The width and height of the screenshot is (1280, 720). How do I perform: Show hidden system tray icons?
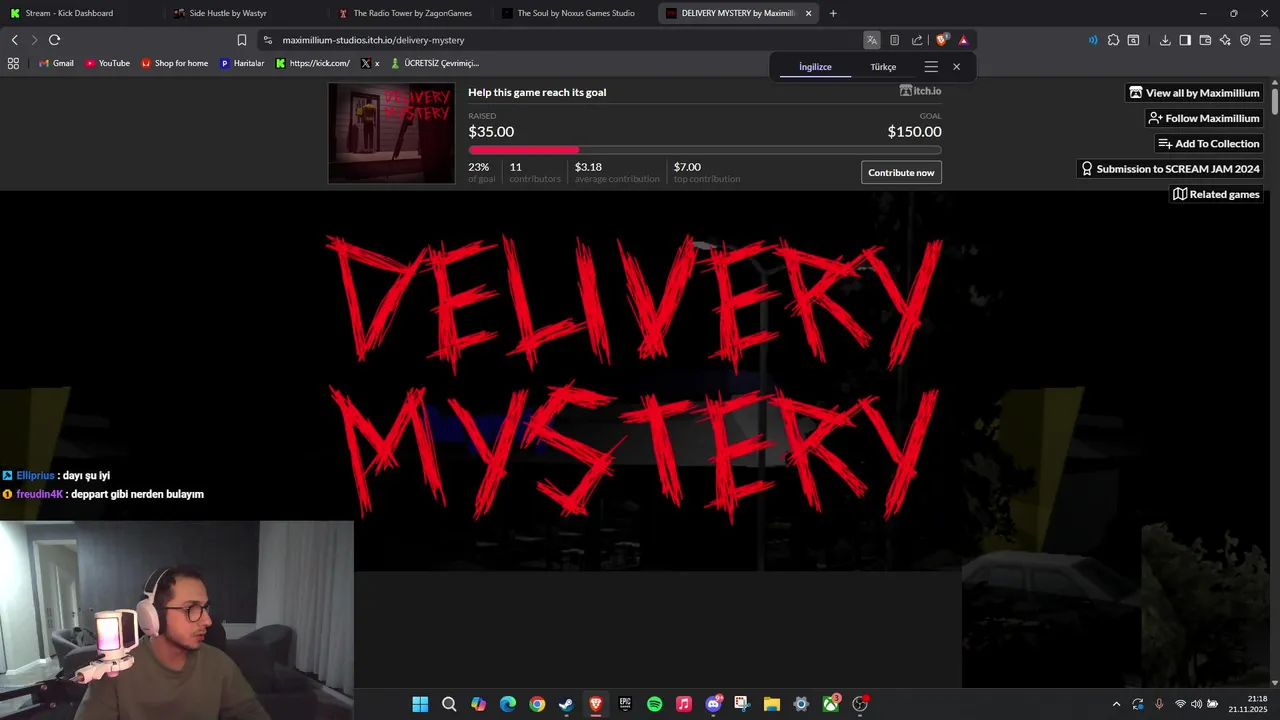click(x=1116, y=704)
